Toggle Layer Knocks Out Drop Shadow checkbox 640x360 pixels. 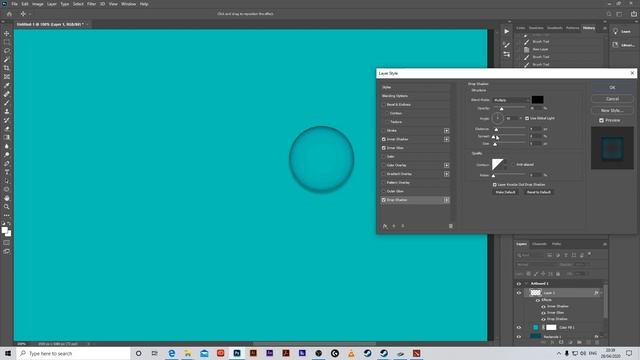pos(495,184)
